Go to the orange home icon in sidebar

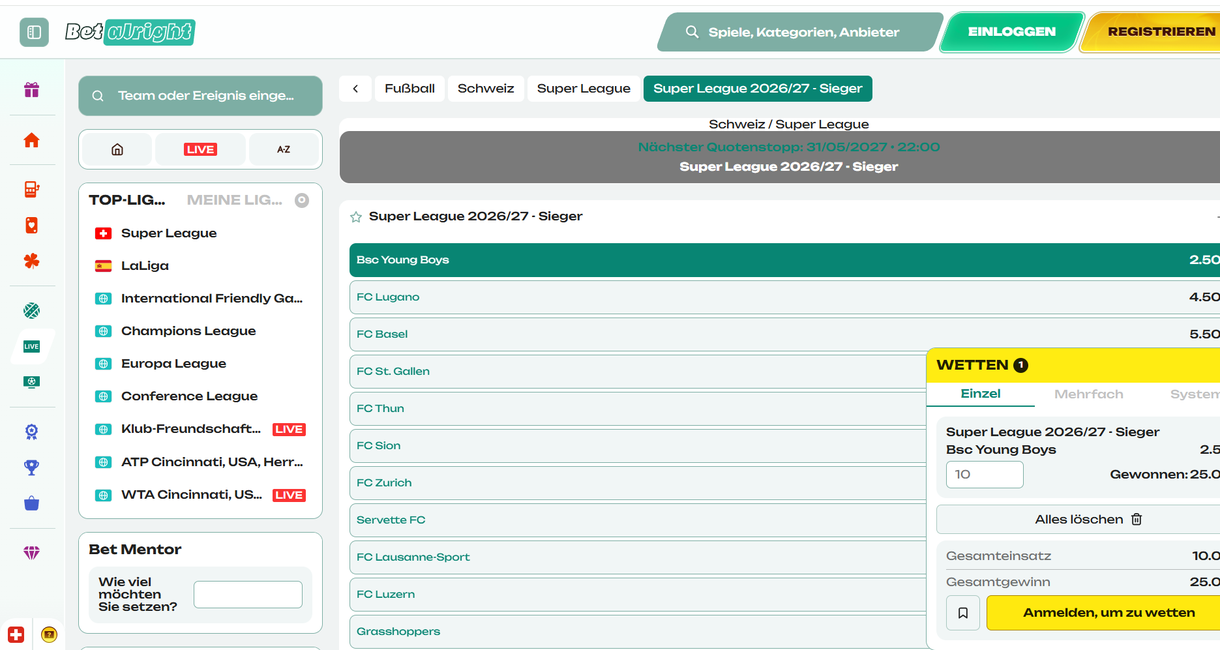[32, 140]
